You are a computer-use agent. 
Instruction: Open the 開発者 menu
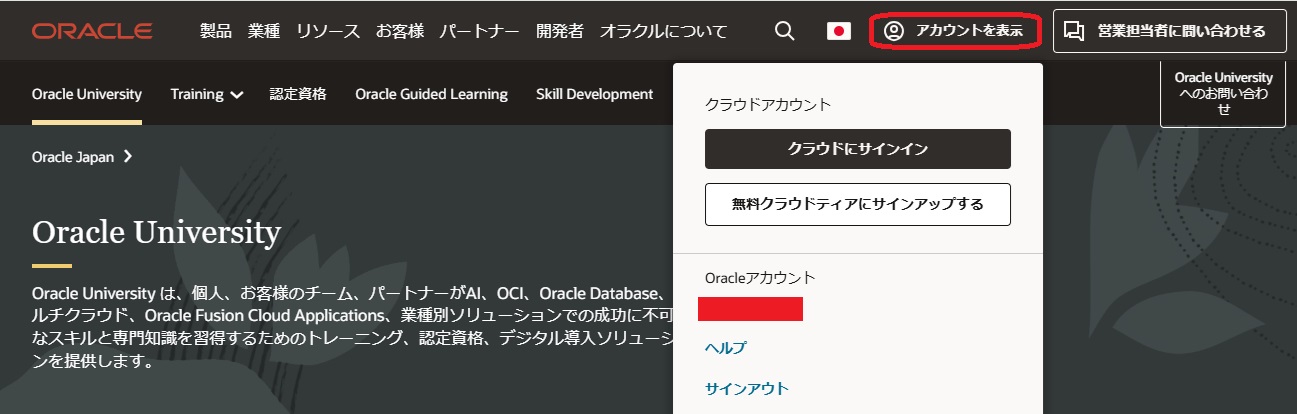point(560,31)
